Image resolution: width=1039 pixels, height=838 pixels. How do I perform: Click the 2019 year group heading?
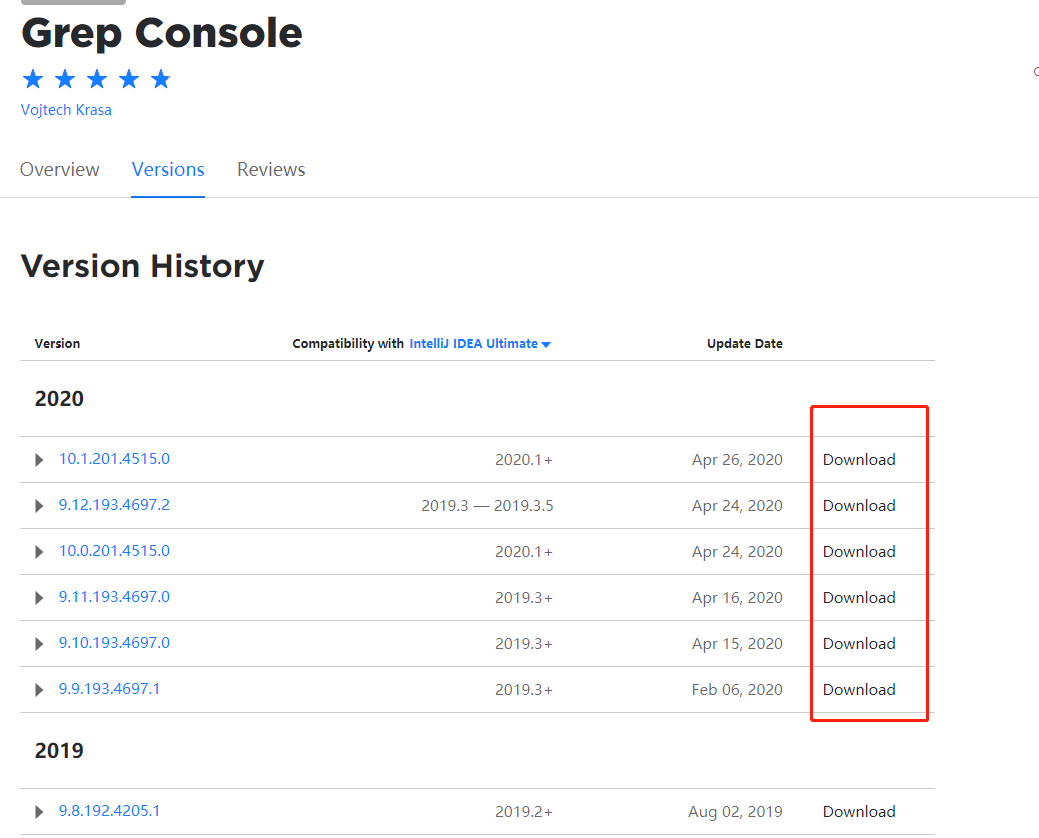coord(59,751)
